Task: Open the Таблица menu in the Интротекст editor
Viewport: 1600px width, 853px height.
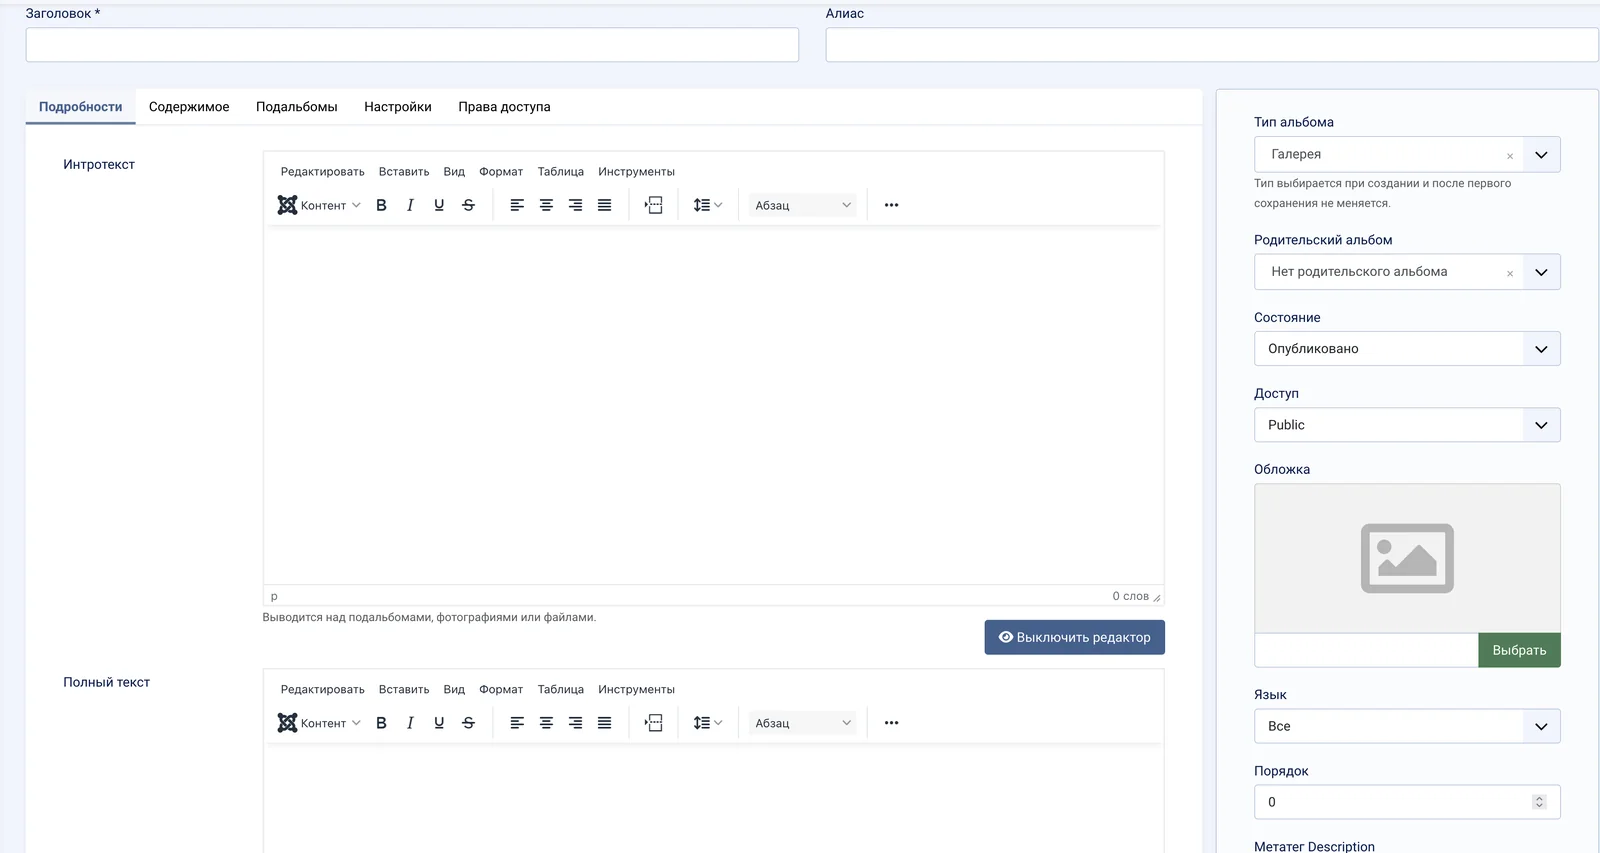Action: pyautogui.click(x=561, y=172)
